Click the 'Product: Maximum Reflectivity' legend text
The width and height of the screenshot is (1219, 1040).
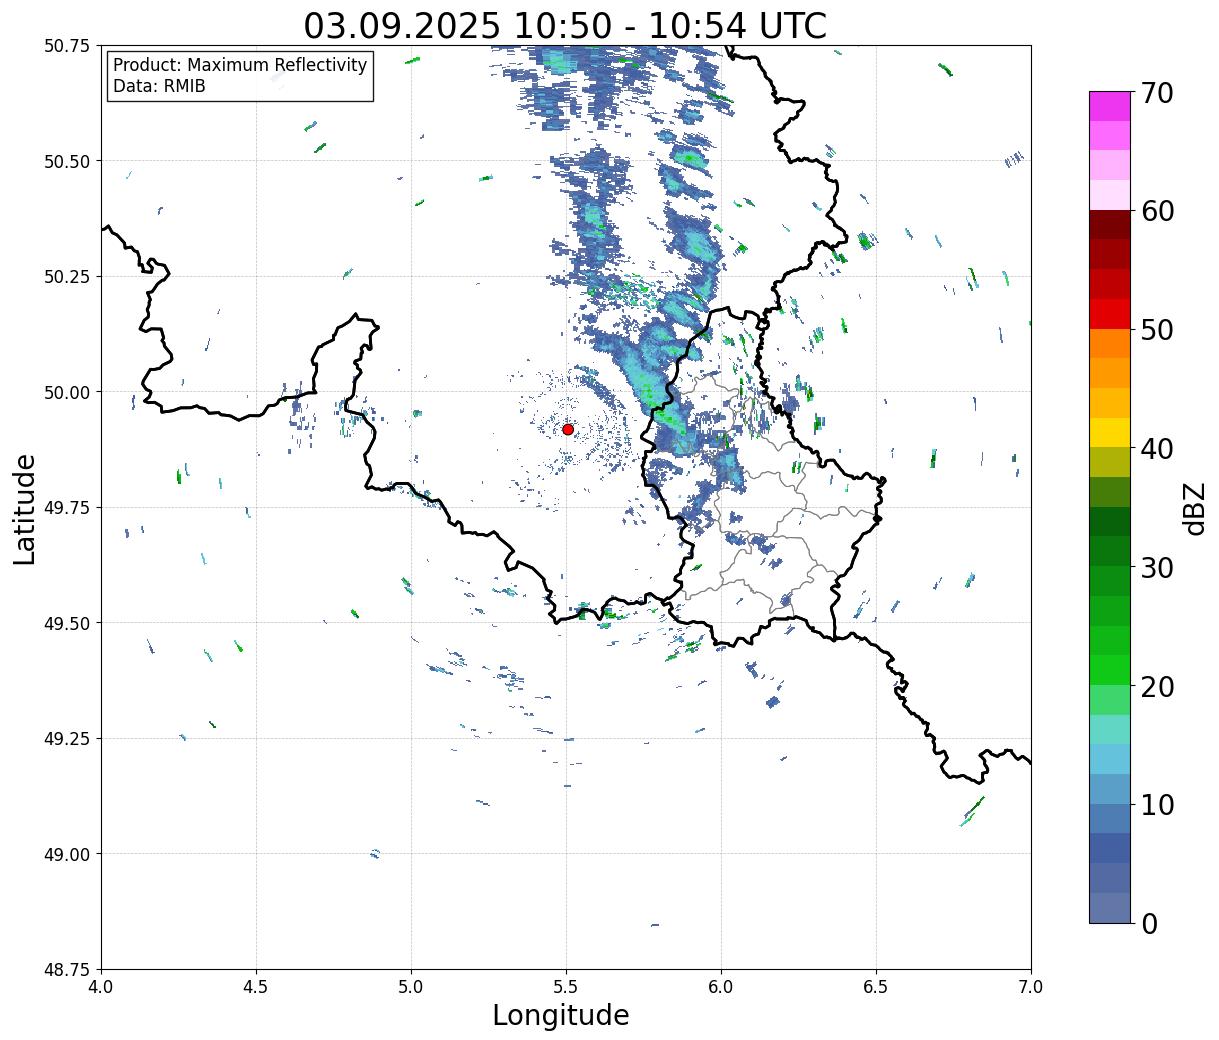[240, 65]
